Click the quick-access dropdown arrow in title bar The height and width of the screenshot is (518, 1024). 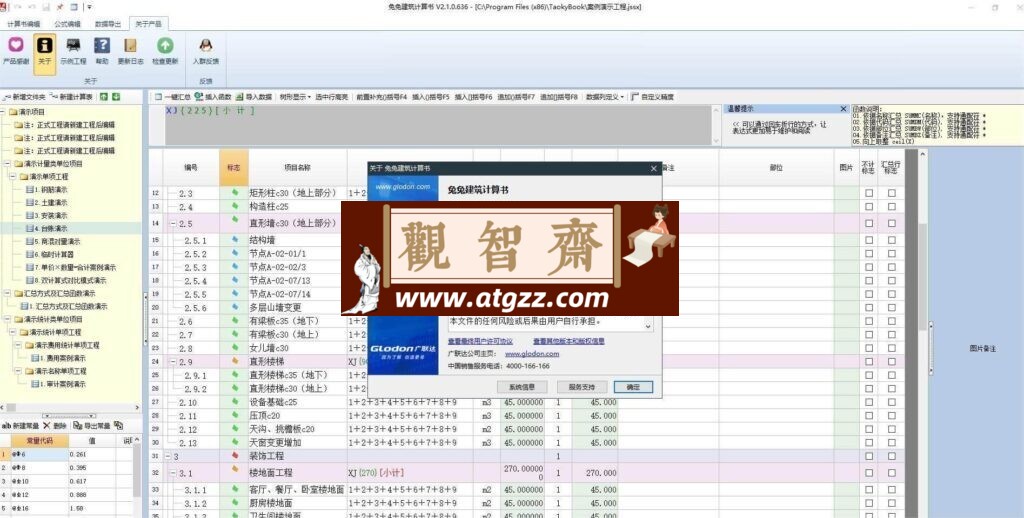(x=89, y=7)
